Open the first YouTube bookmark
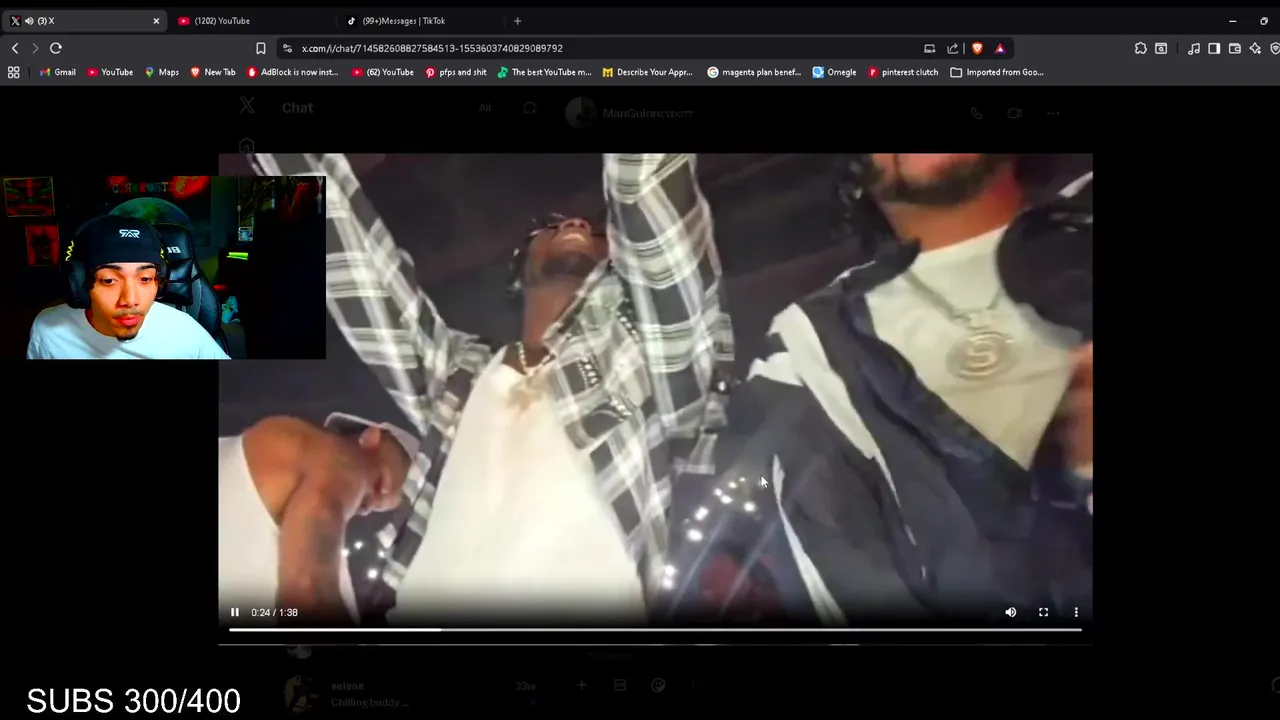 click(110, 72)
